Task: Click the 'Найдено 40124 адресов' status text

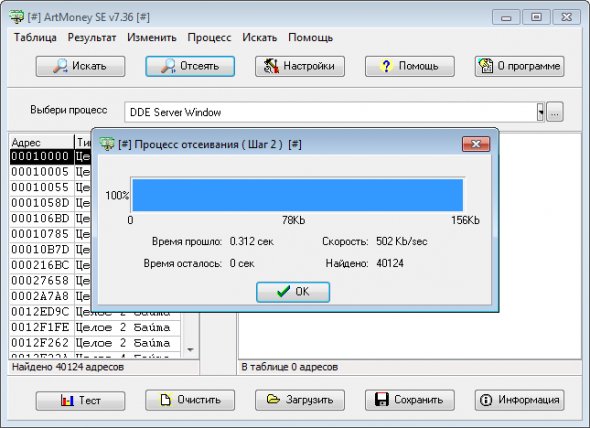Action: pos(68,367)
